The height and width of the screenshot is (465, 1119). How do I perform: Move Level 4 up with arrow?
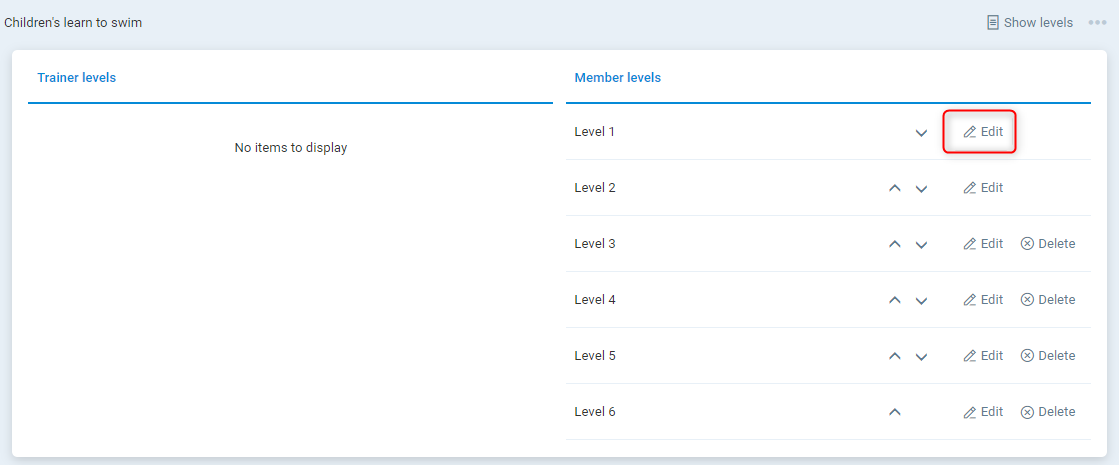(x=895, y=300)
